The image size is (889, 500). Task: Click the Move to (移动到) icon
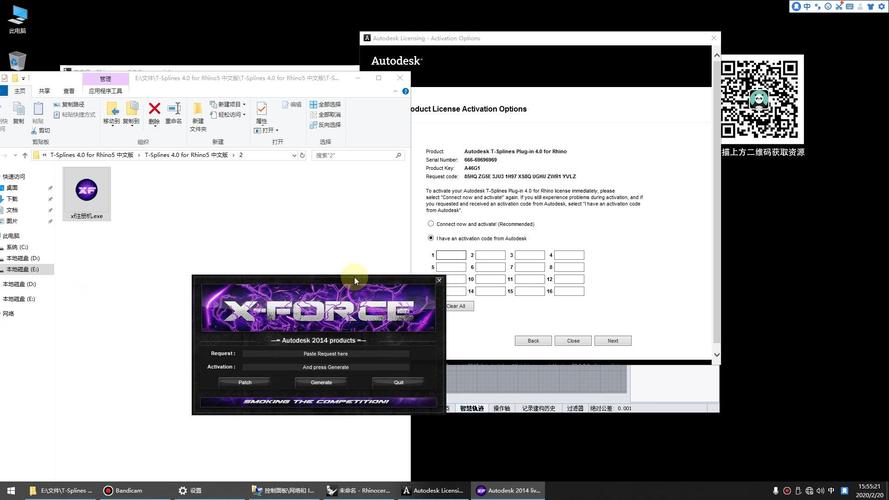111,111
